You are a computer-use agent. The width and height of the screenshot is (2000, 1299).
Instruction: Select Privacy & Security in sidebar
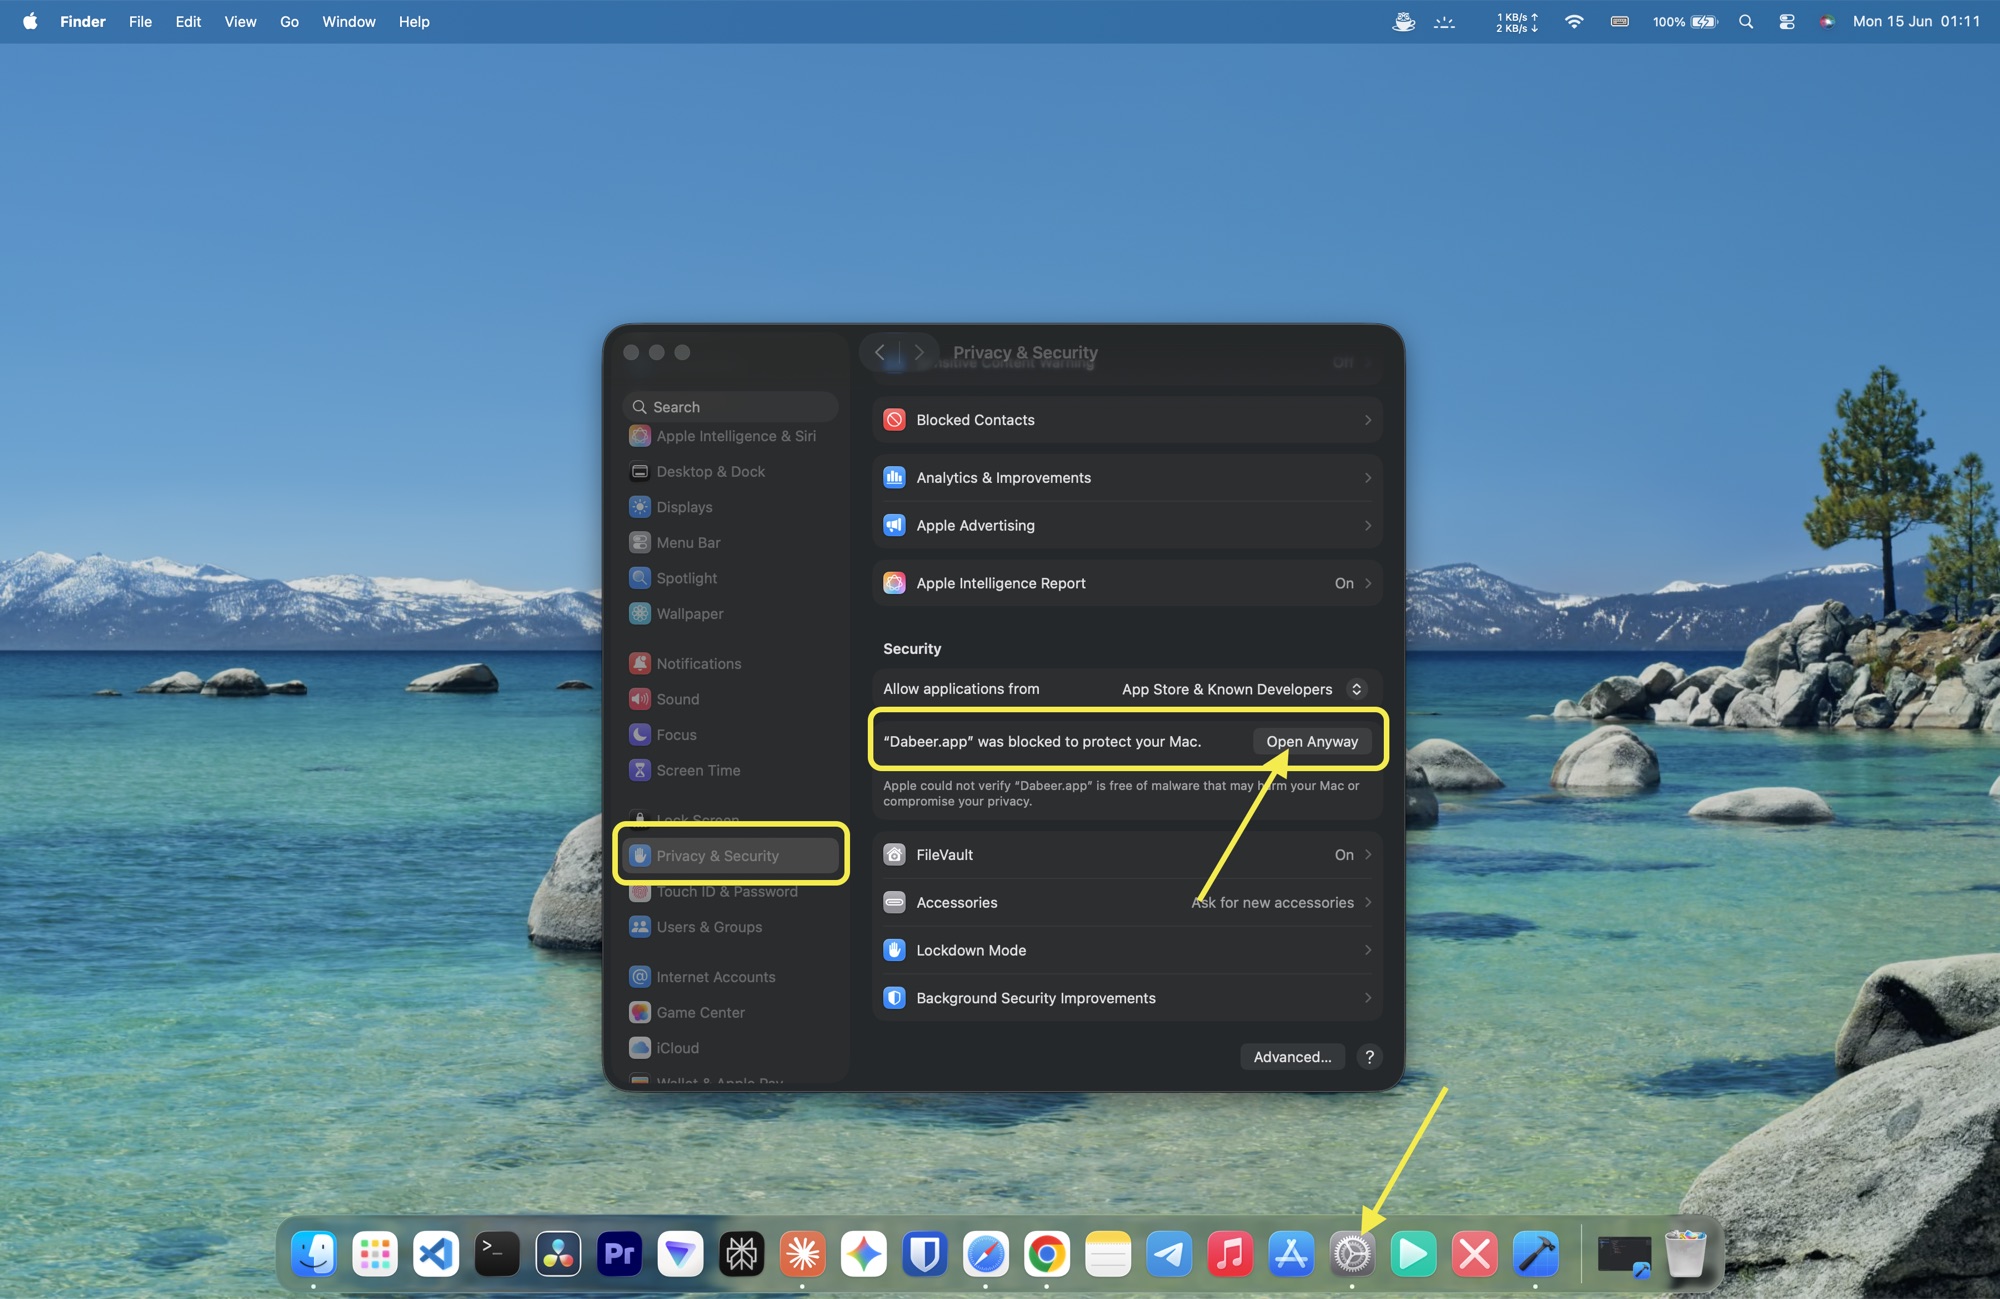coord(731,856)
